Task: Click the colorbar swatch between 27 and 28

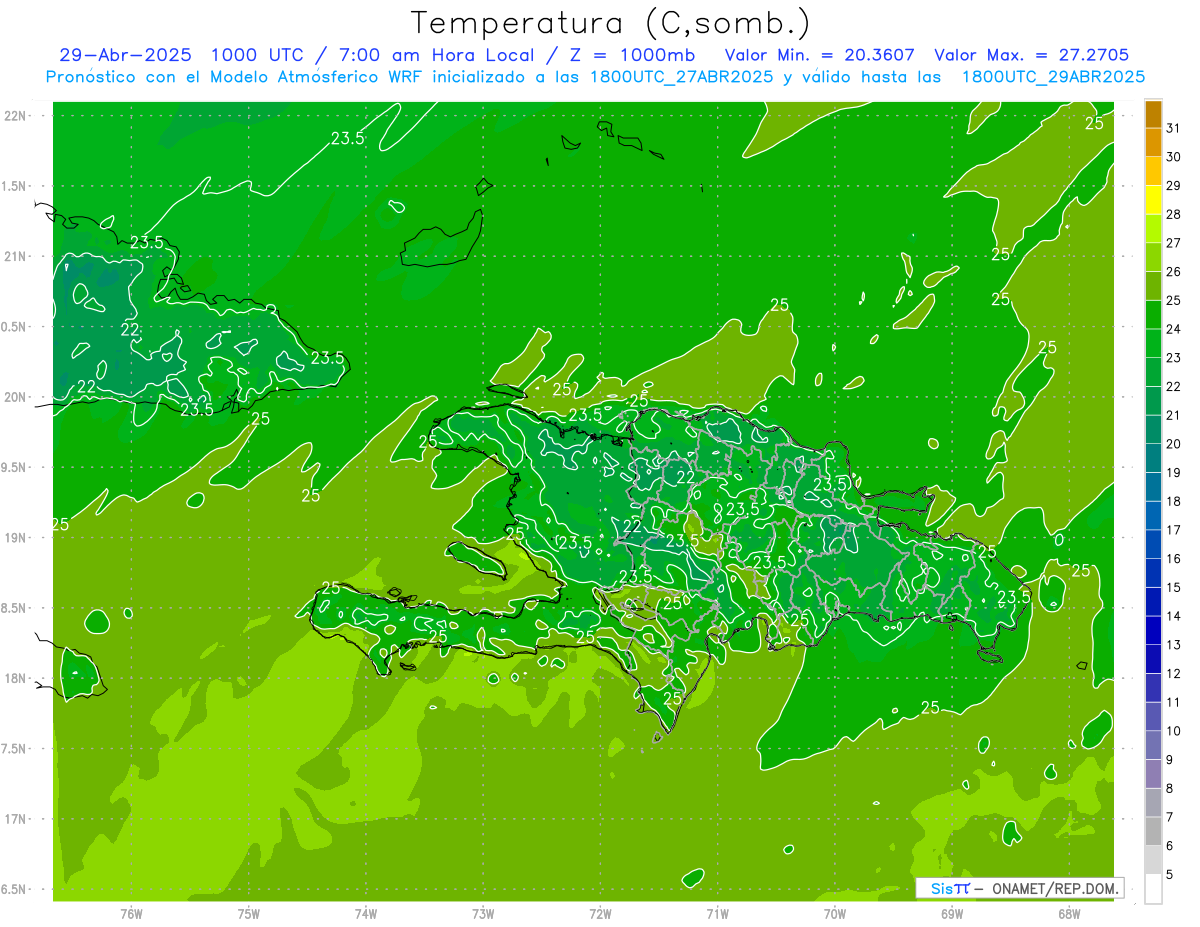Action: click(1153, 229)
